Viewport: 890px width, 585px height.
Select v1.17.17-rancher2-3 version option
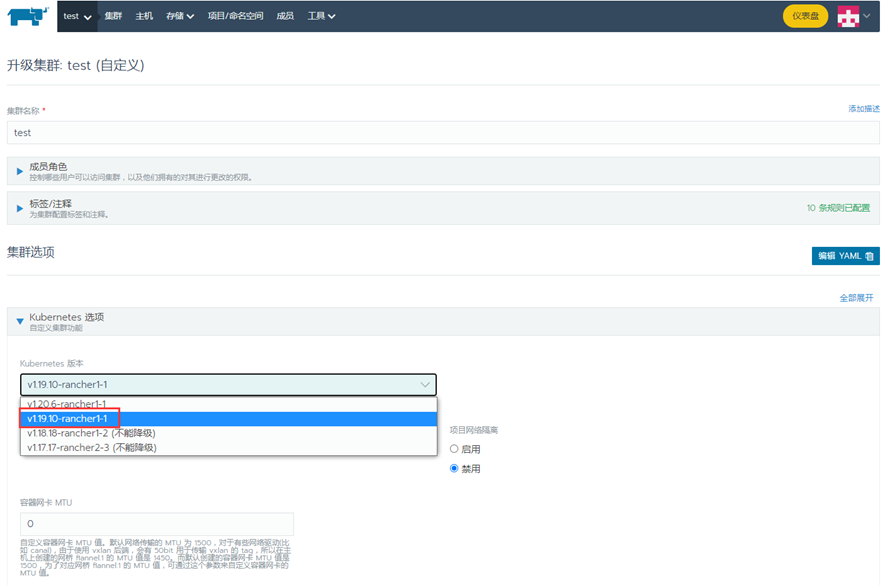click(228, 448)
